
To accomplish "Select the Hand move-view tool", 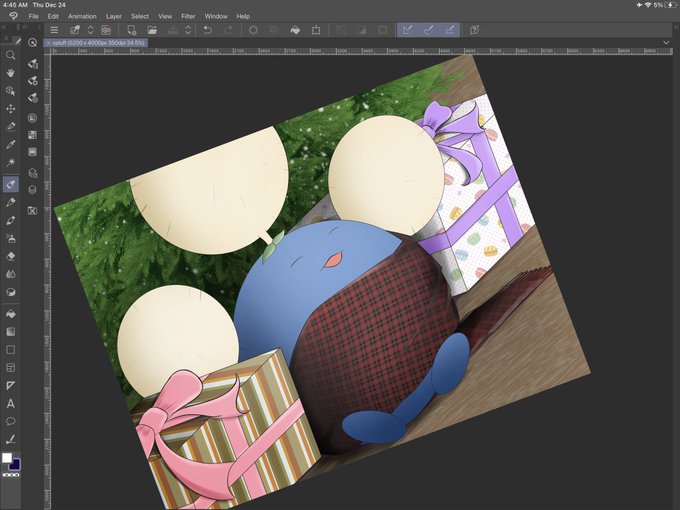I will (x=11, y=73).
